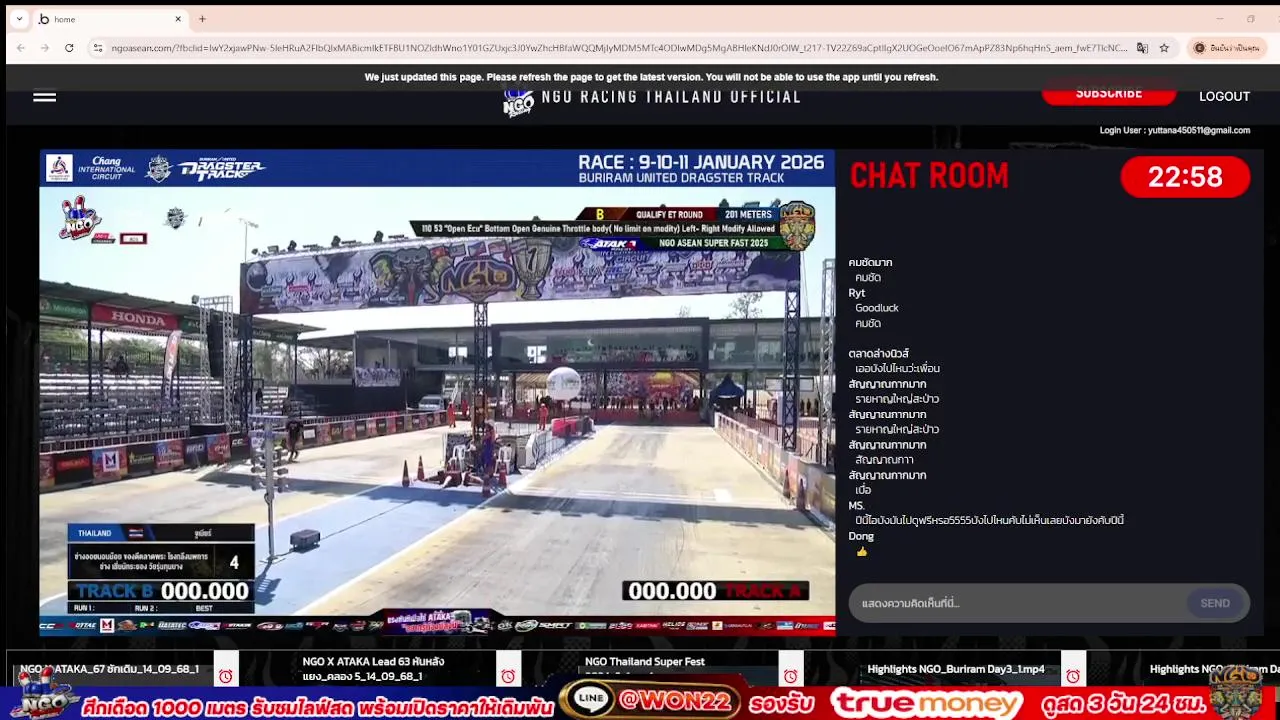Click clock icon beside Highlights NGO_Buriram Day3

point(1073,676)
